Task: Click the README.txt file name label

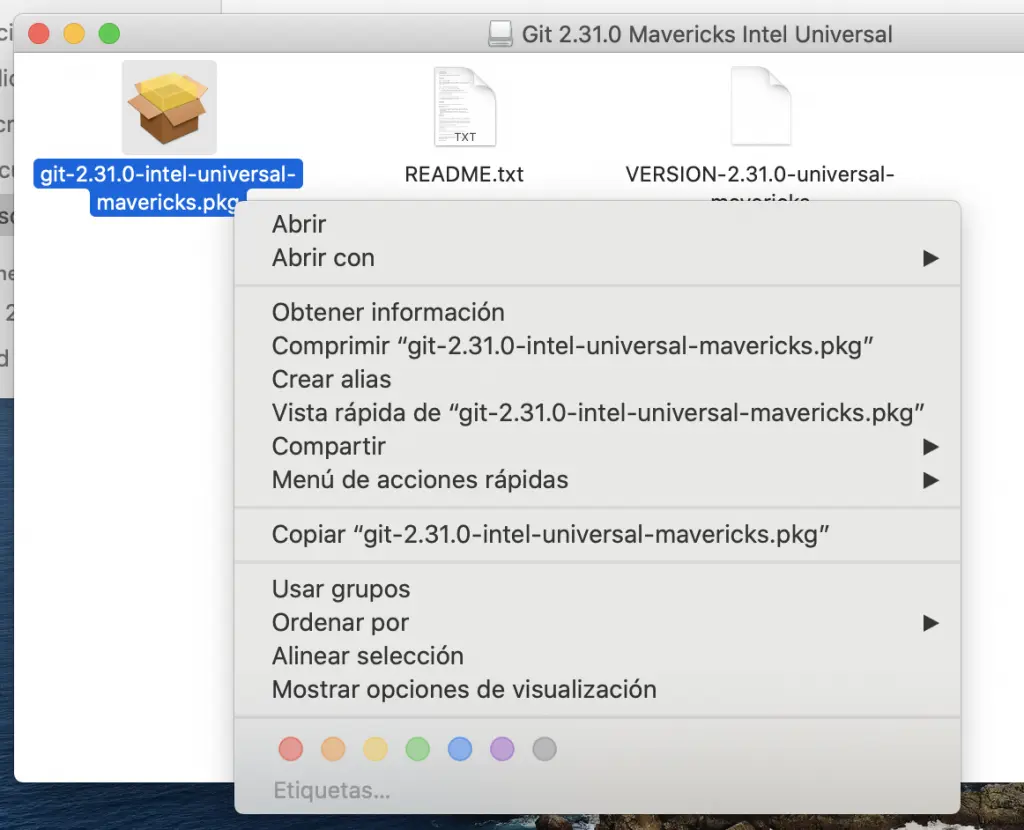Action: 464,174
